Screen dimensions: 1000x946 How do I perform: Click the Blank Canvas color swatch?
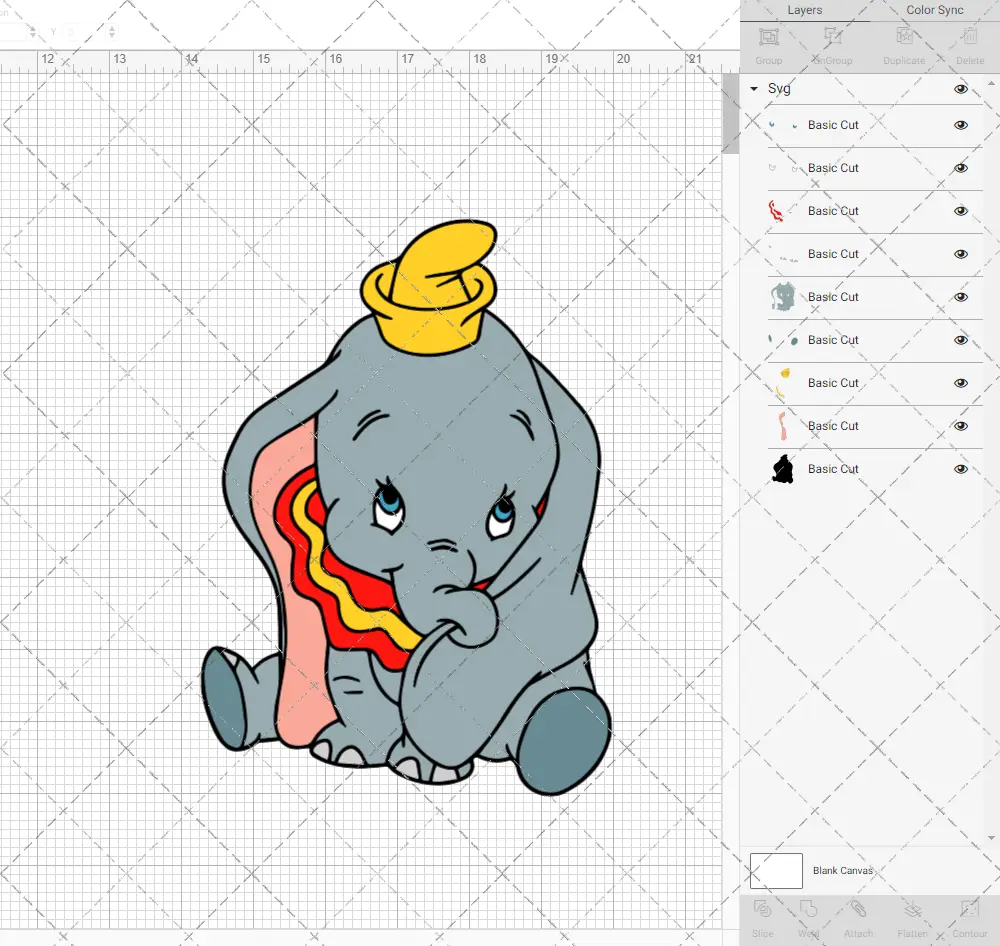tap(776, 871)
